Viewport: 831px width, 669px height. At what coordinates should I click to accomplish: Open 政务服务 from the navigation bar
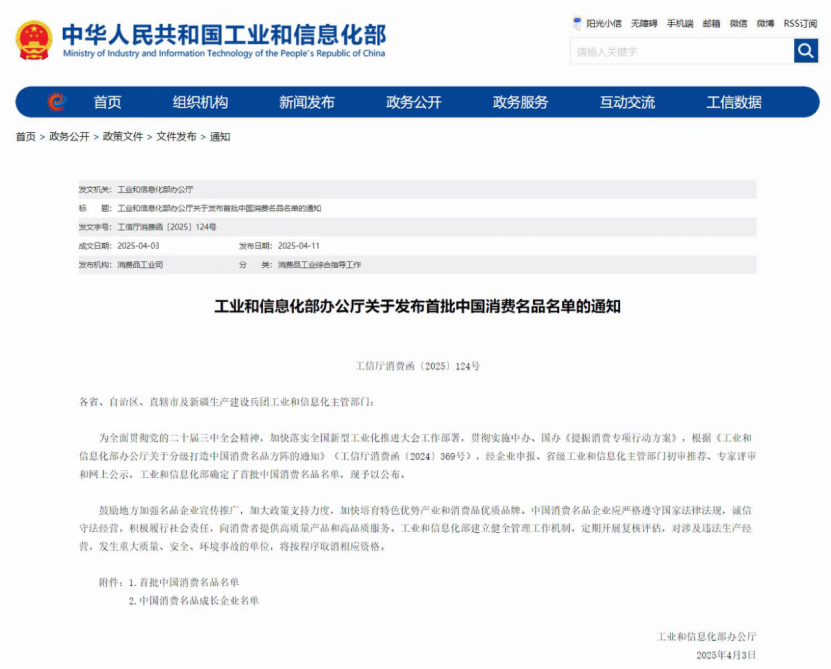click(520, 102)
